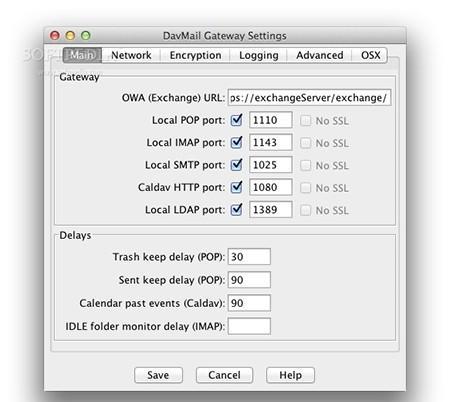Select the LDAP port field showing 1389

(x=271, y=210)
